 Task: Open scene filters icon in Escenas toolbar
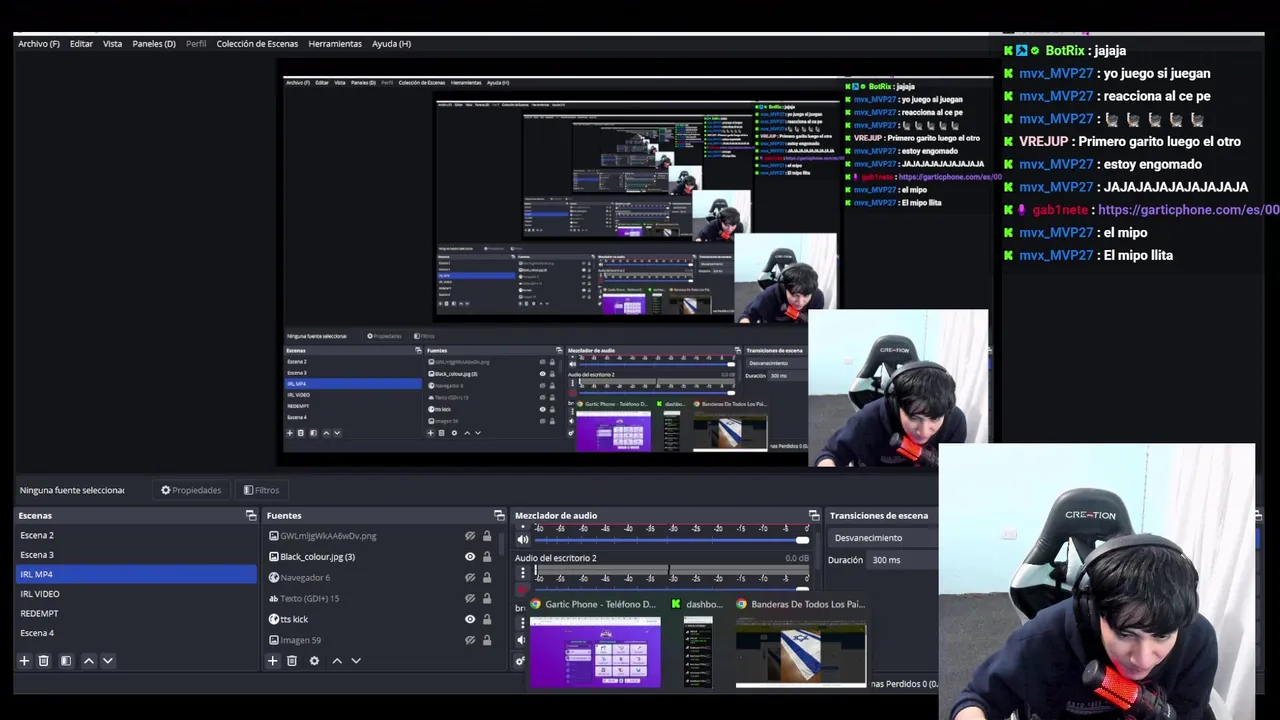[66, 661]
